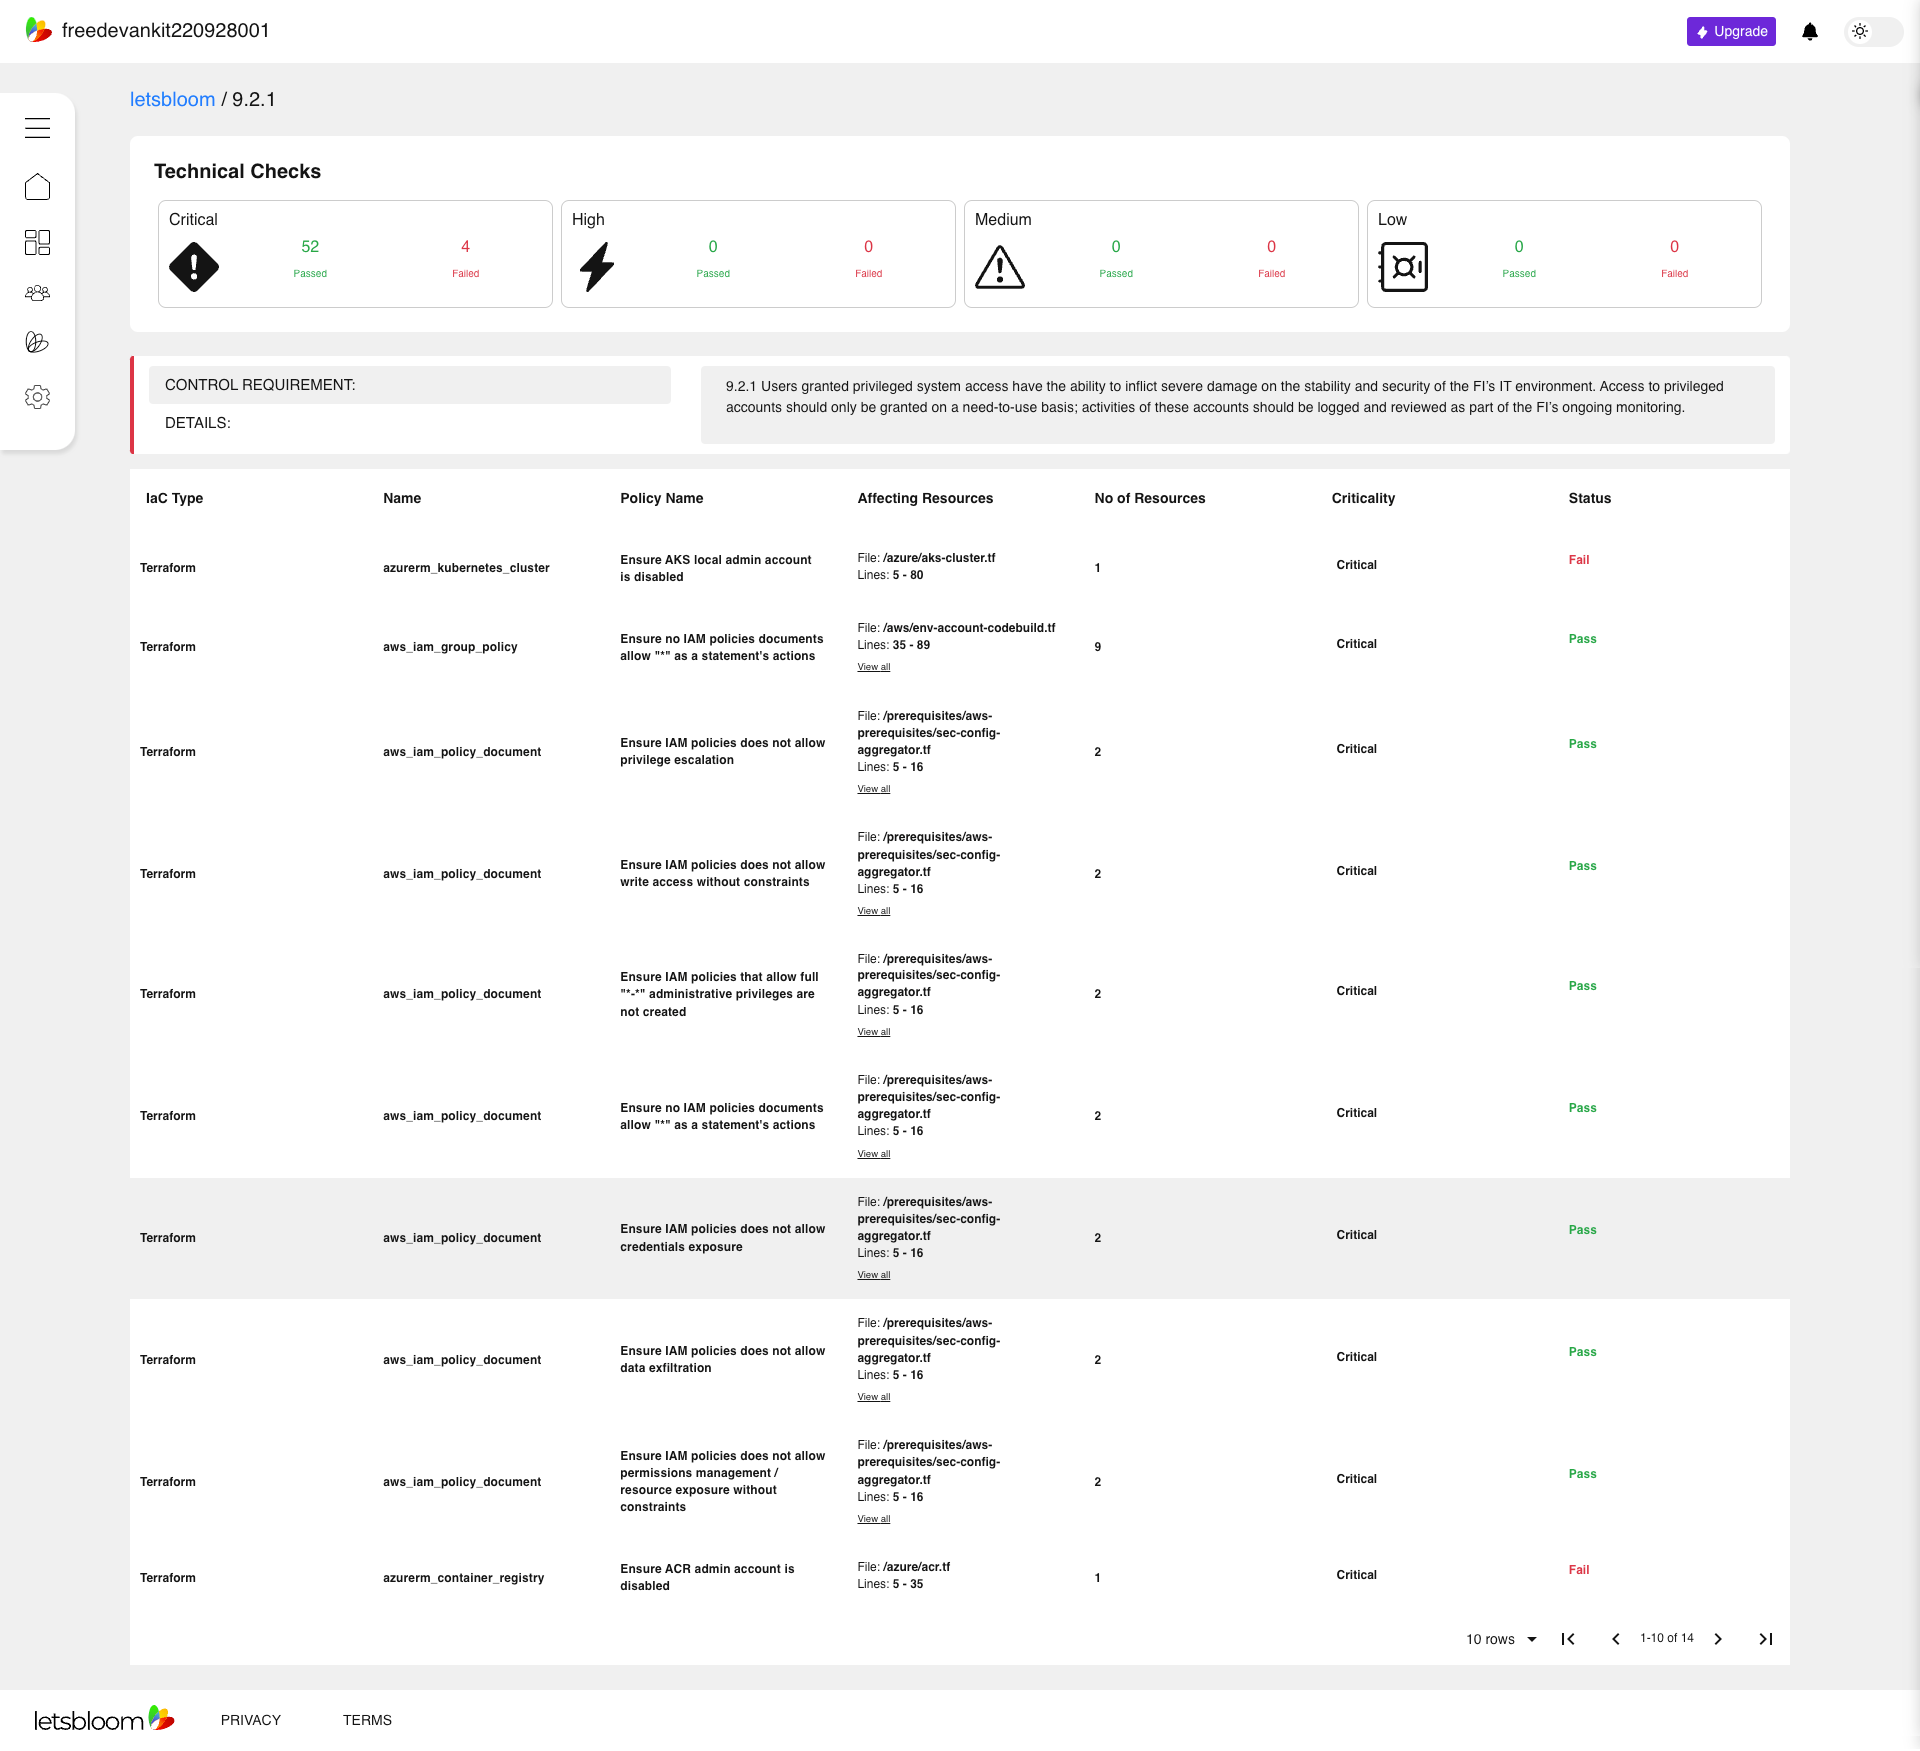This screenshot has width=1920, height=1751.
Task: Click View all in privilege escalation row
Action: coord(873,789)
